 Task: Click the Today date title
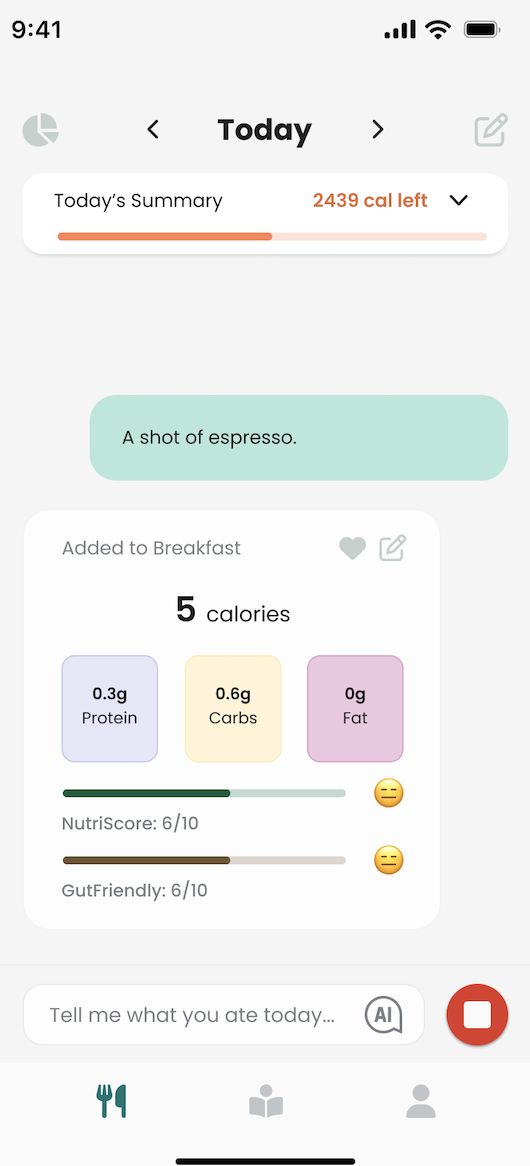265,130
